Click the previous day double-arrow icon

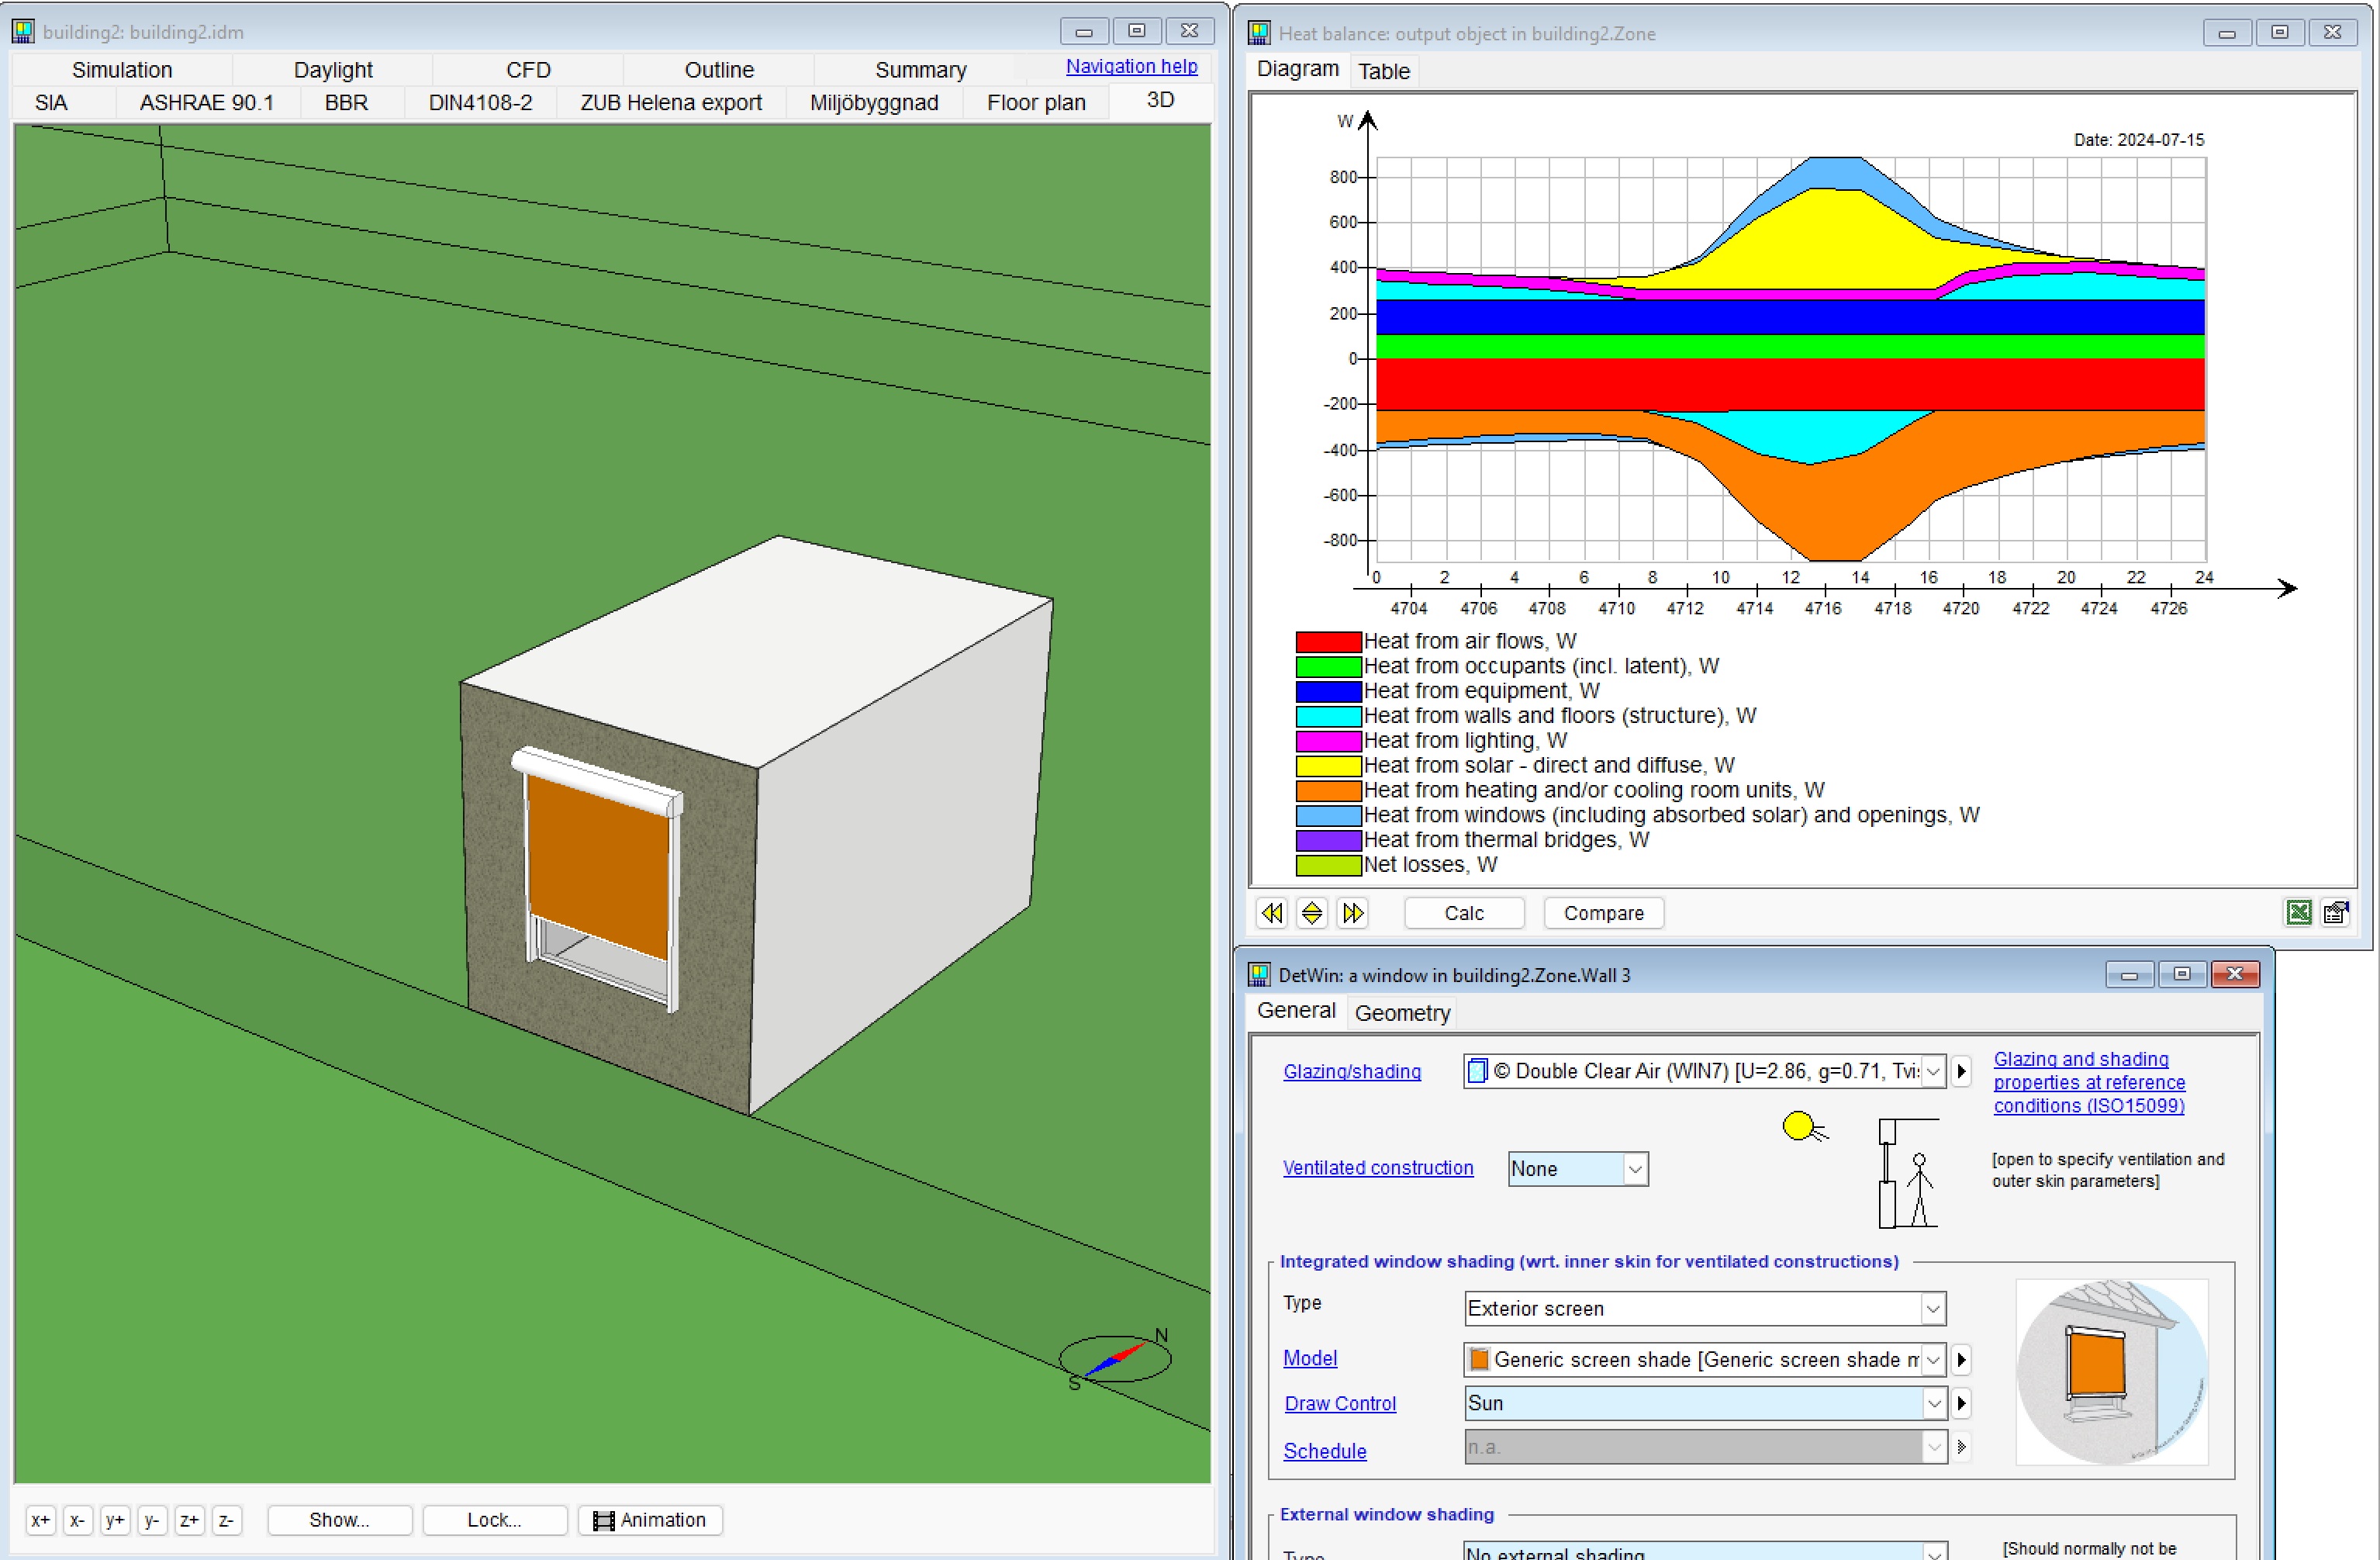pyautogui.click(x=1271, y=913)
